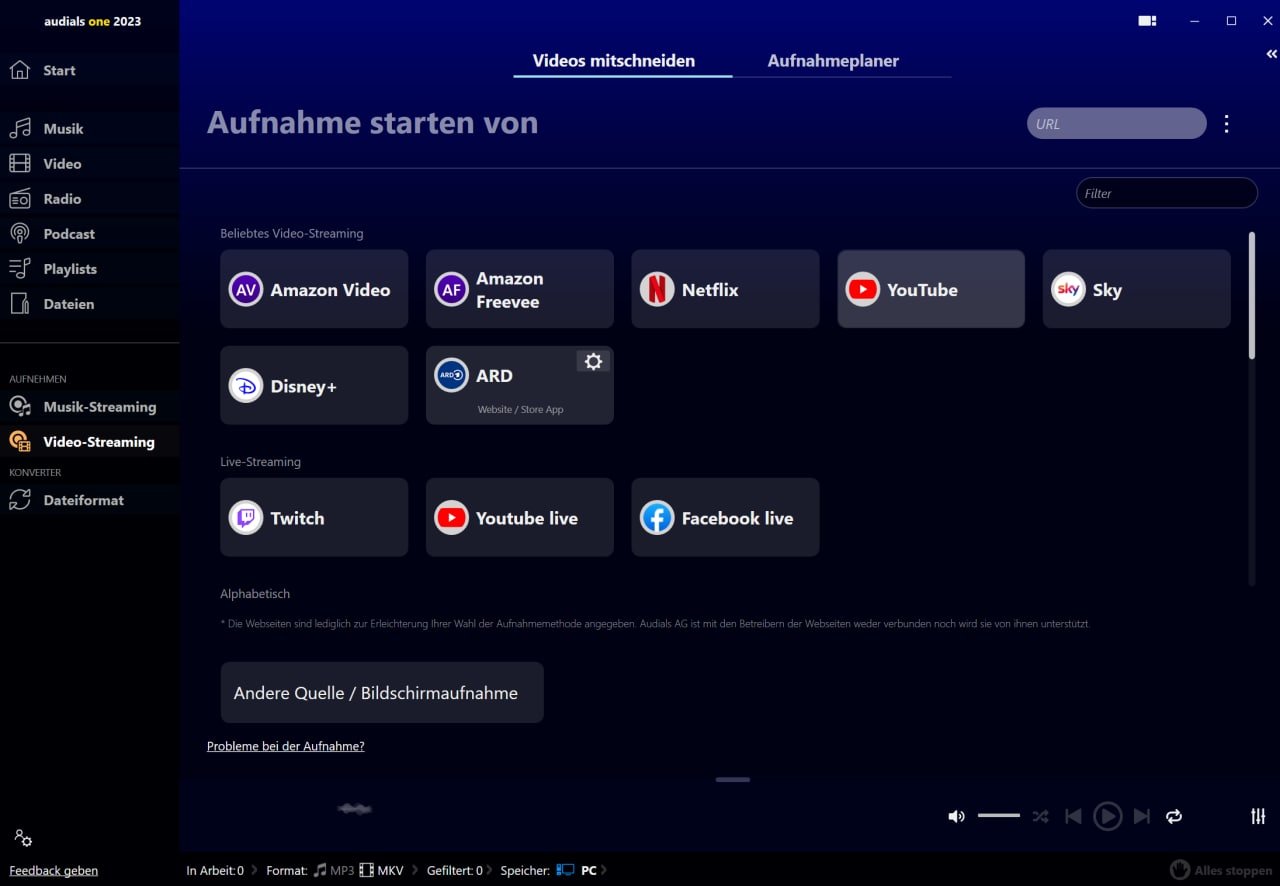
Task: Select the Videos mitschneiden tab
Action: (x=614, y=61)
